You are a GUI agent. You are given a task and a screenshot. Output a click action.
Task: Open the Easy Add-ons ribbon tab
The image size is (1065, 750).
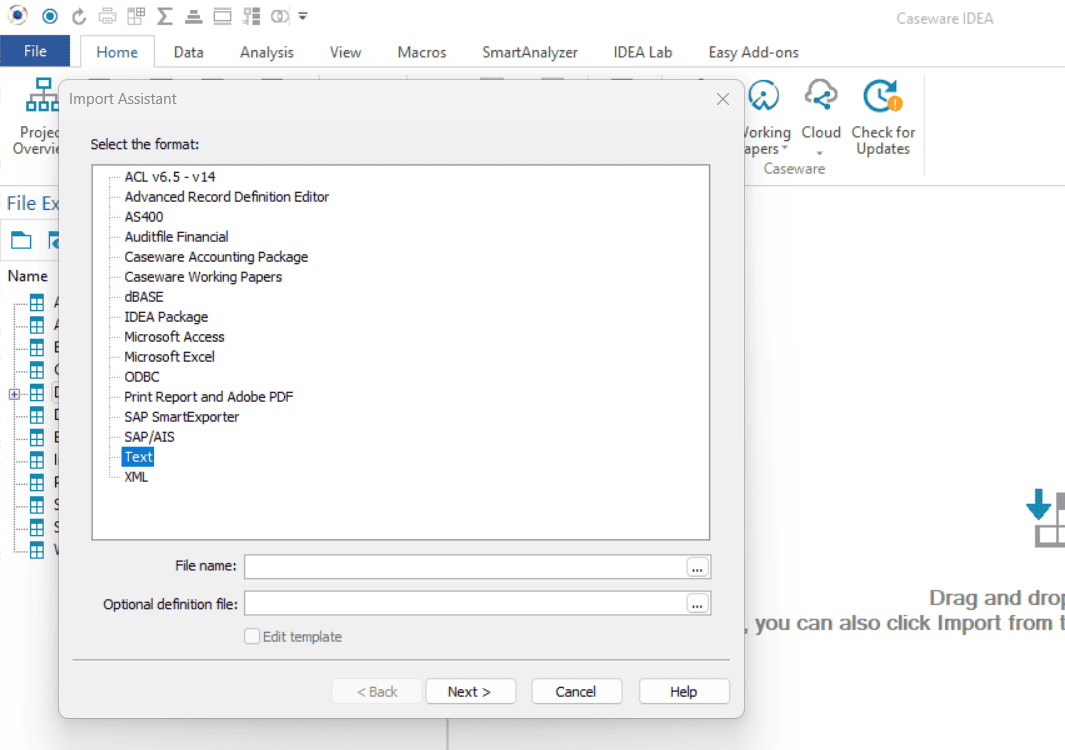[753, 52]
